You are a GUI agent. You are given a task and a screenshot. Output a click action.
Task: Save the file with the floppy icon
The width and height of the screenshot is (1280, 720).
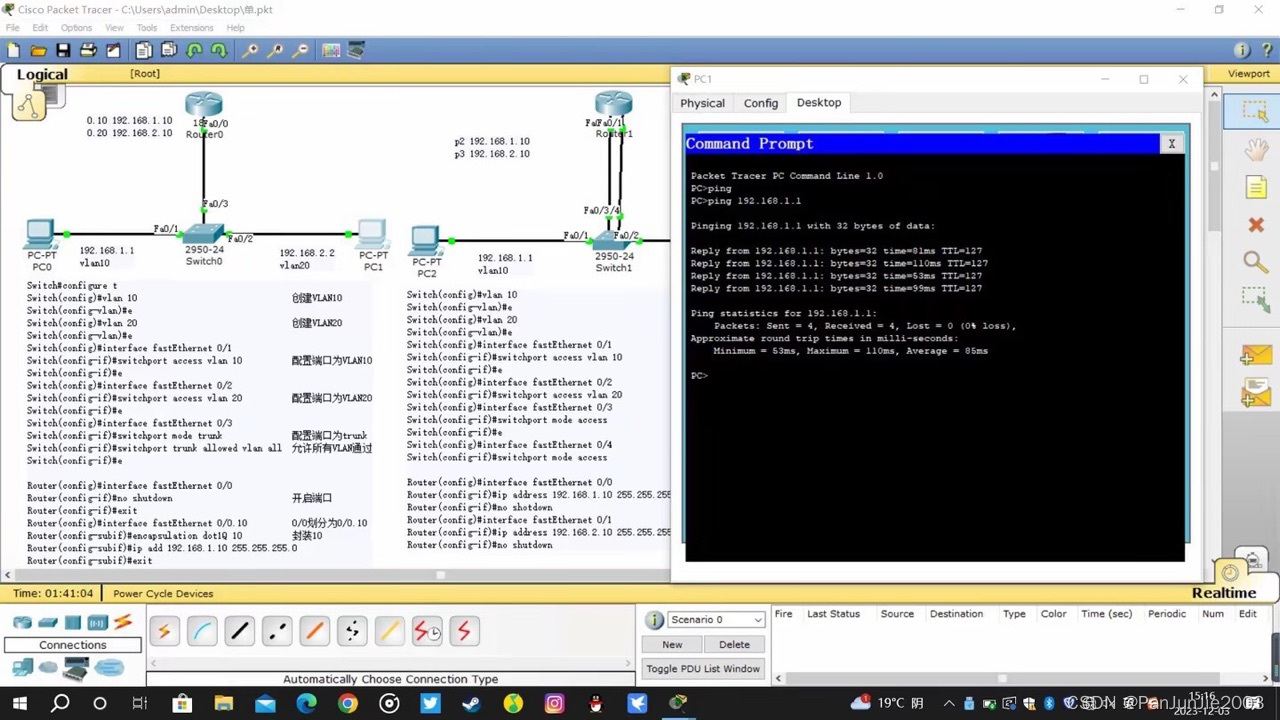[x=63, y=50]
